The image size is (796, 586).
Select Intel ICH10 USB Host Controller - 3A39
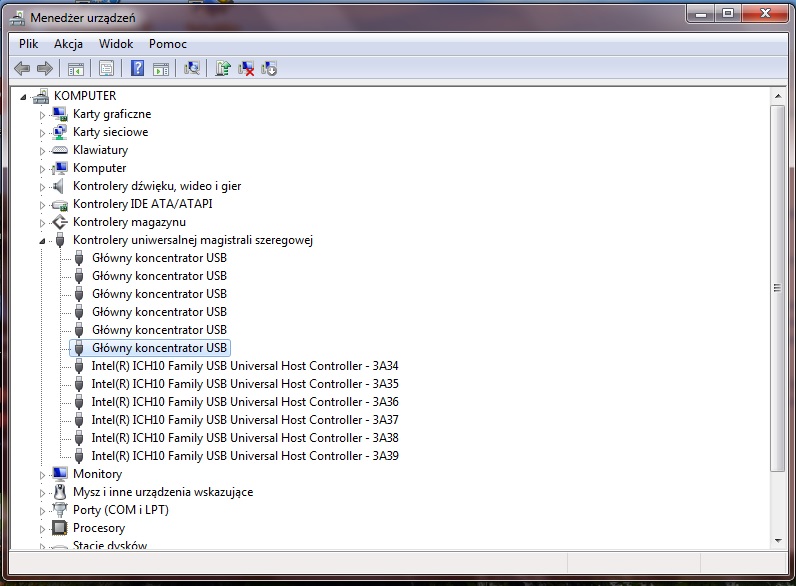coord(245,456)
